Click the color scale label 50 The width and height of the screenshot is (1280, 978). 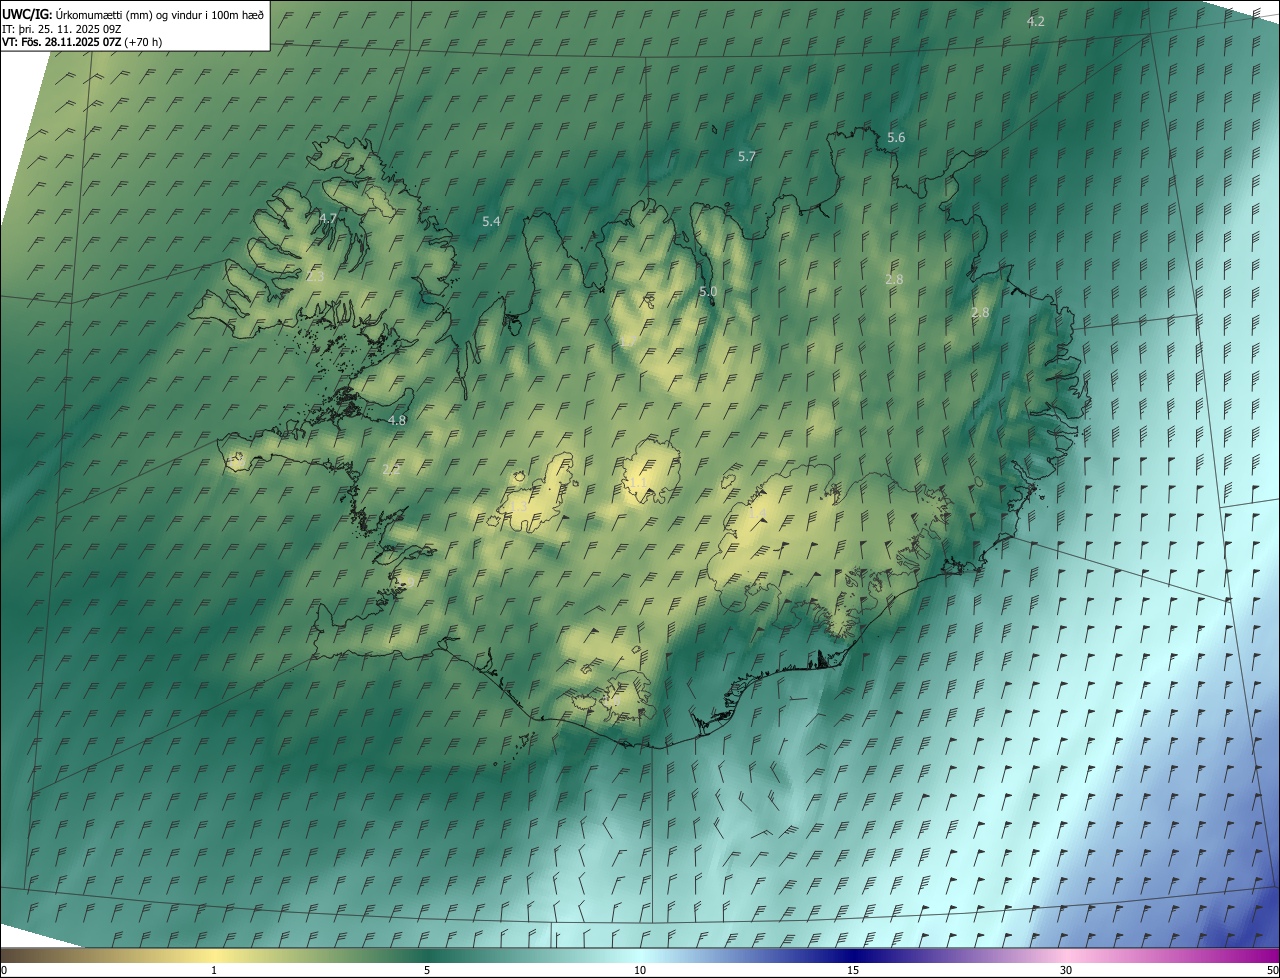point(1272,970)
